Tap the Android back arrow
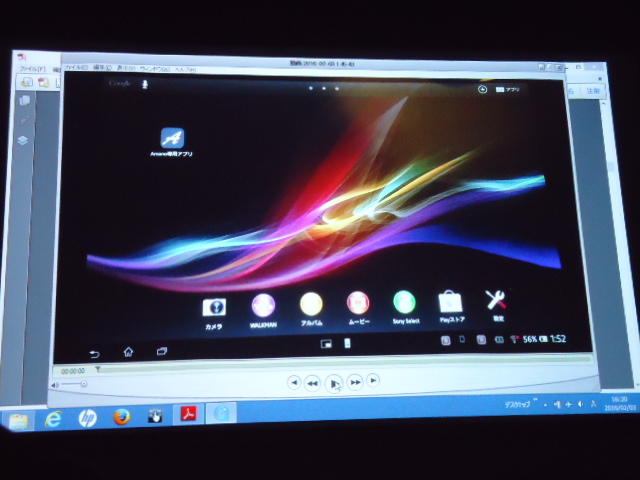640x480 pixels. pos(94,354)
